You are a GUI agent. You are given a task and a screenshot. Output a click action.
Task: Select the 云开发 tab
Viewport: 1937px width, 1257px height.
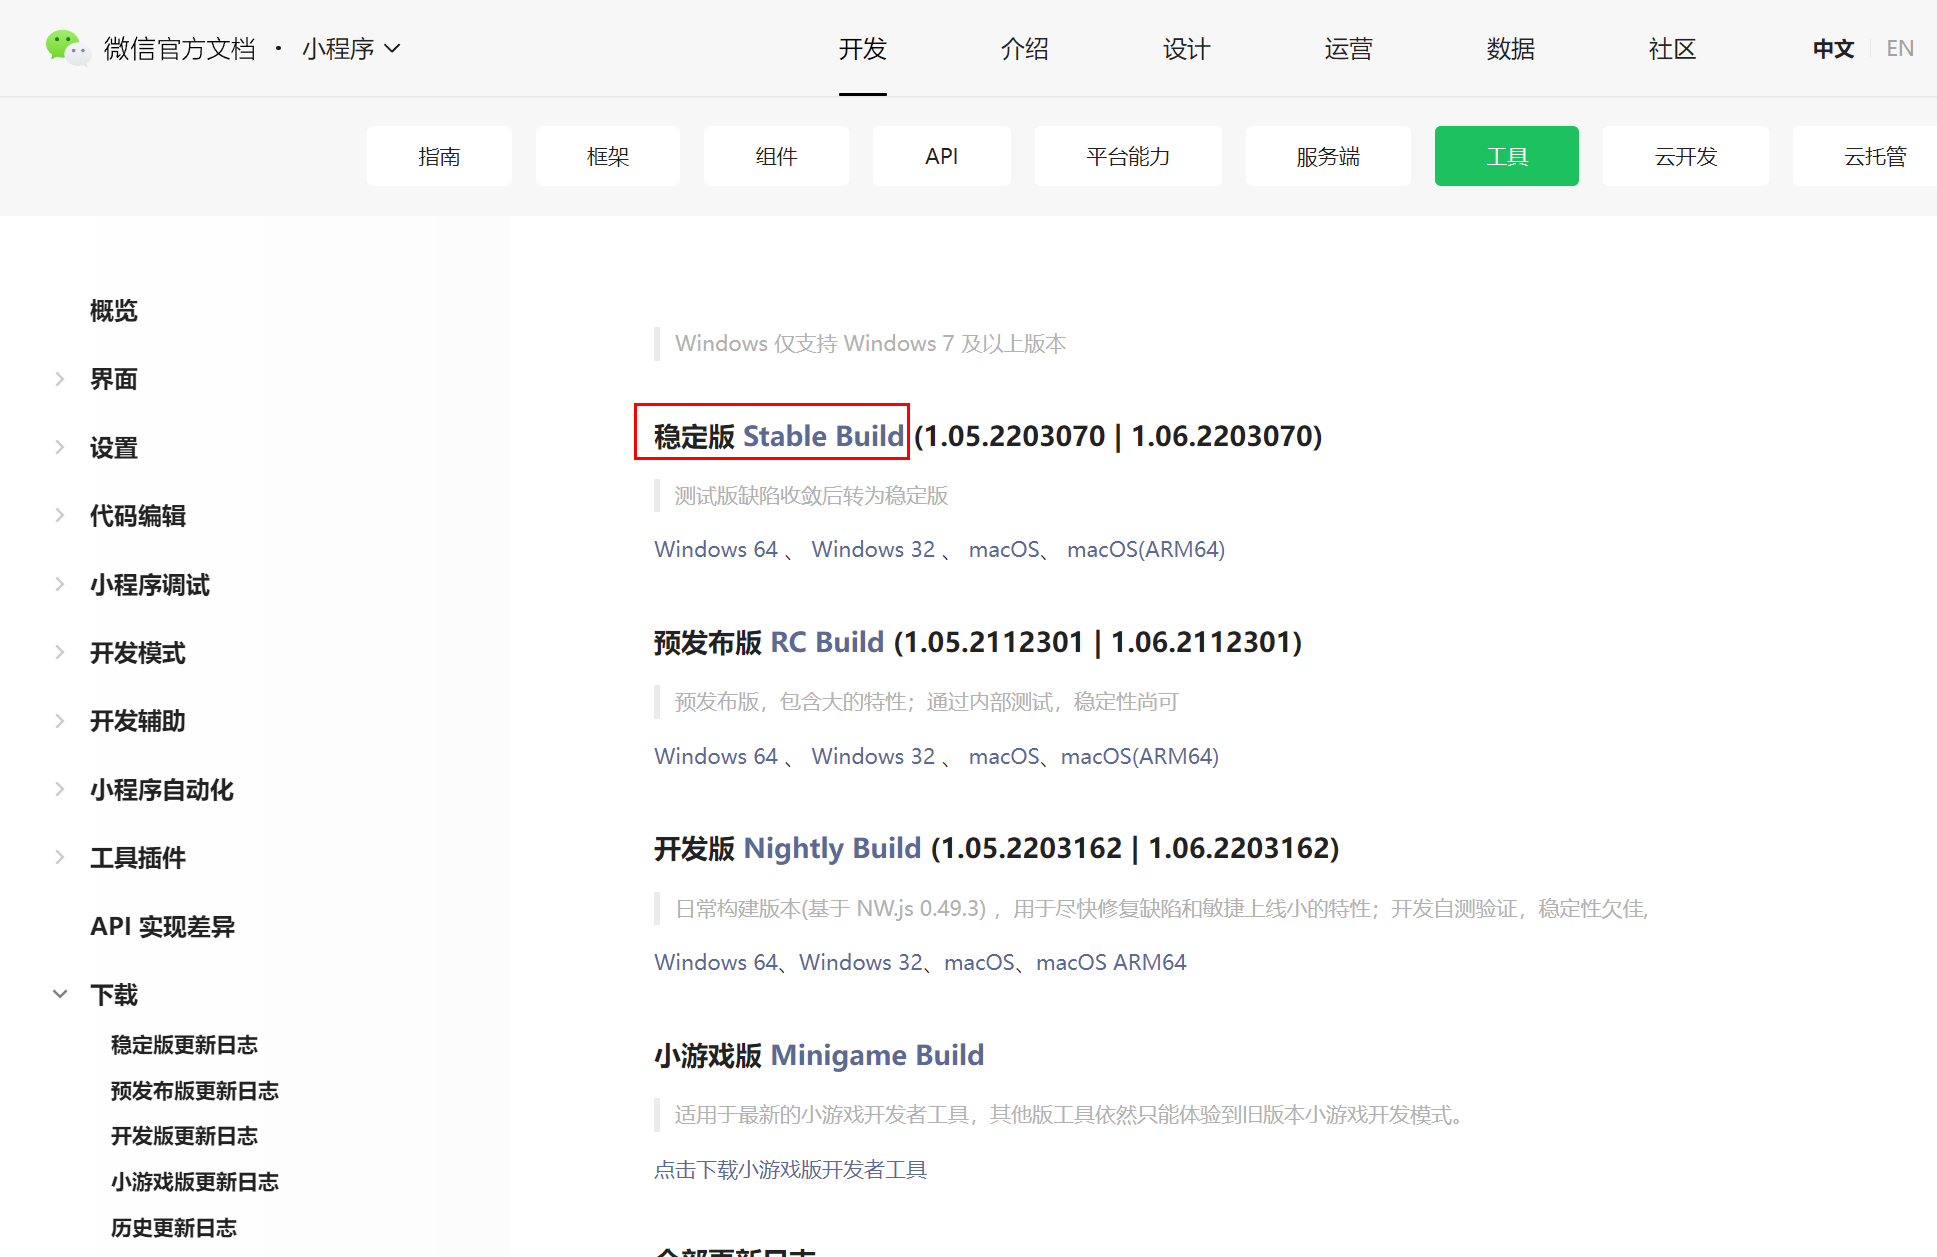point(1685,156)
